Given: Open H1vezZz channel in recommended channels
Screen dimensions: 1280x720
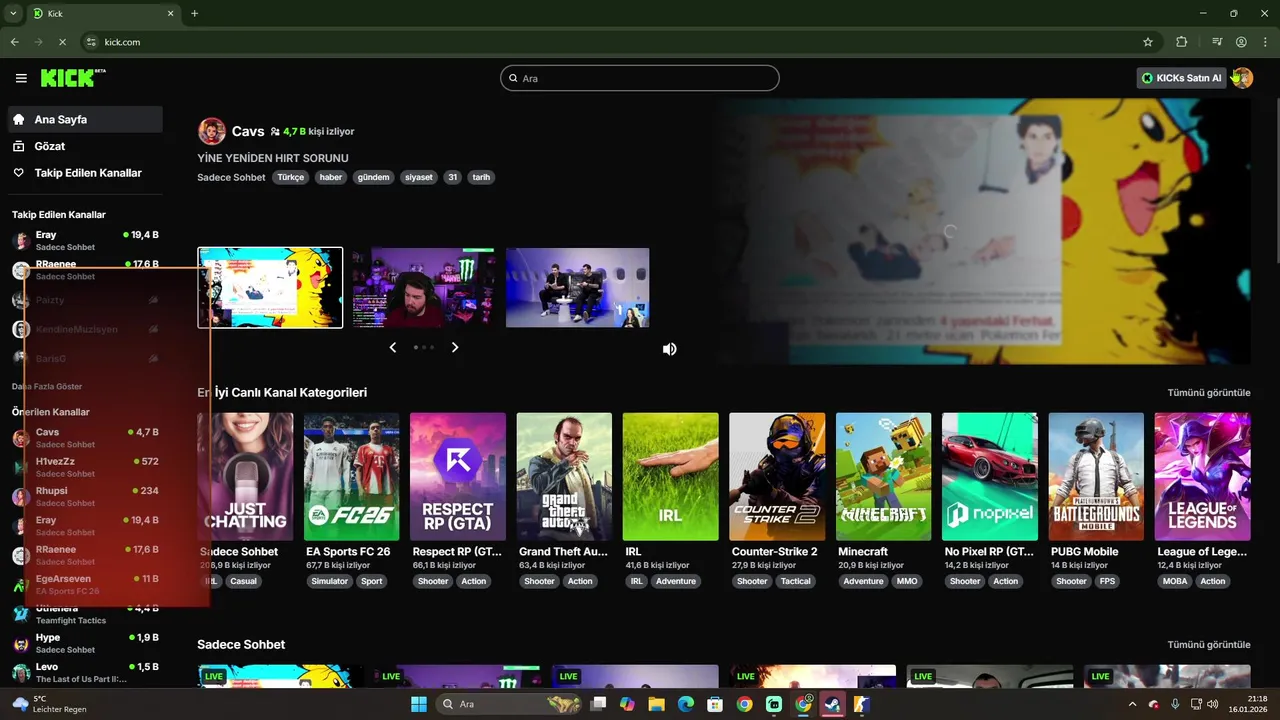Looking at the screenshot, I should tap(85, 467).
